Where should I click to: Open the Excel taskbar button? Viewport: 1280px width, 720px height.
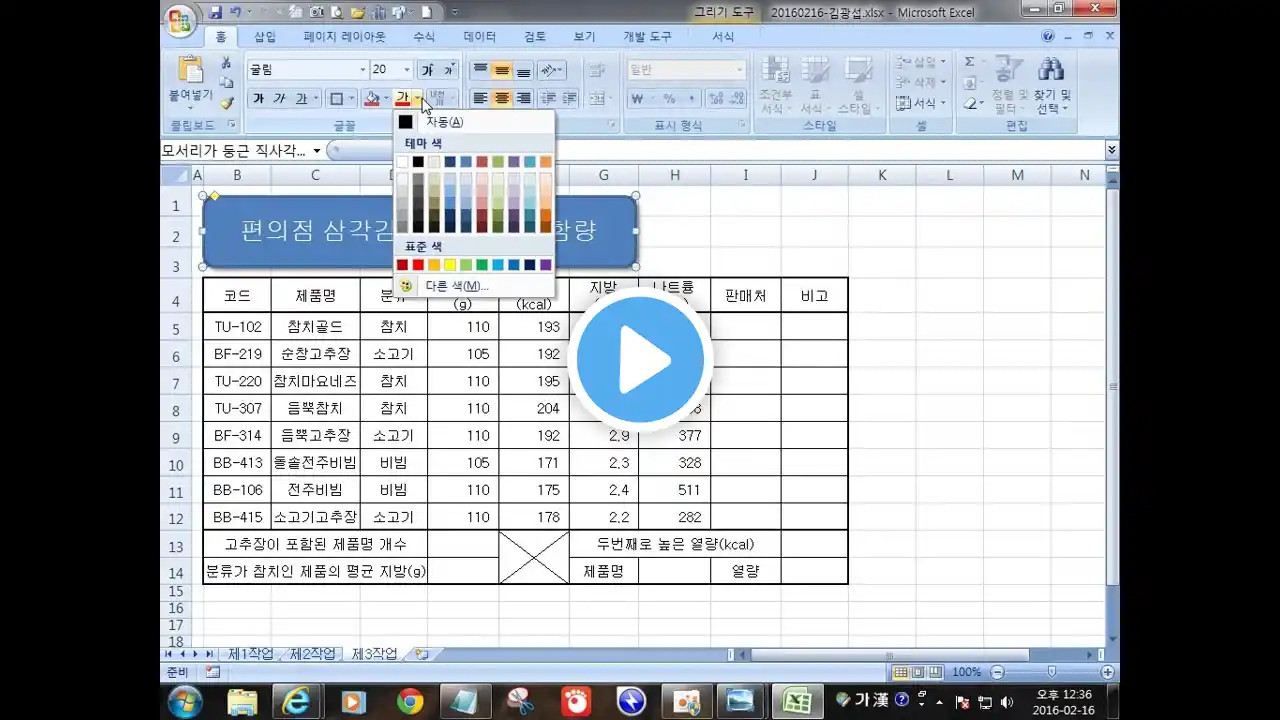pos(798,702)
